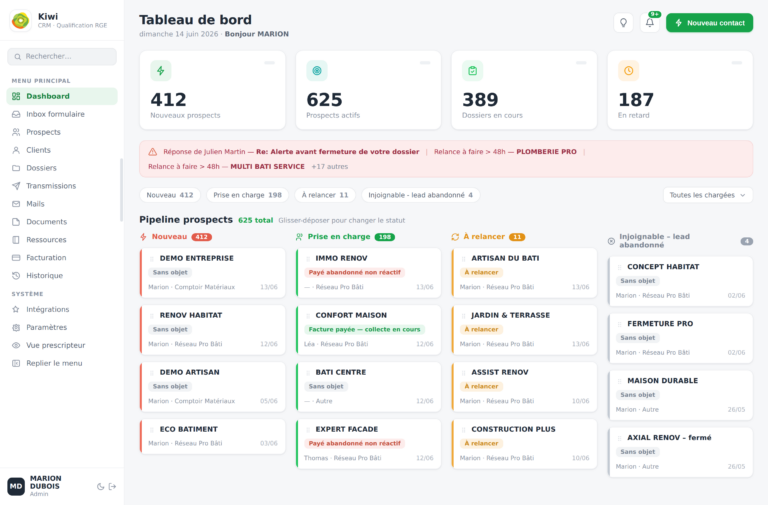Viewport: 768px width, 505px height.
Task: Open the EXPERT FACADE prospect card
Action: coord(368,444)
